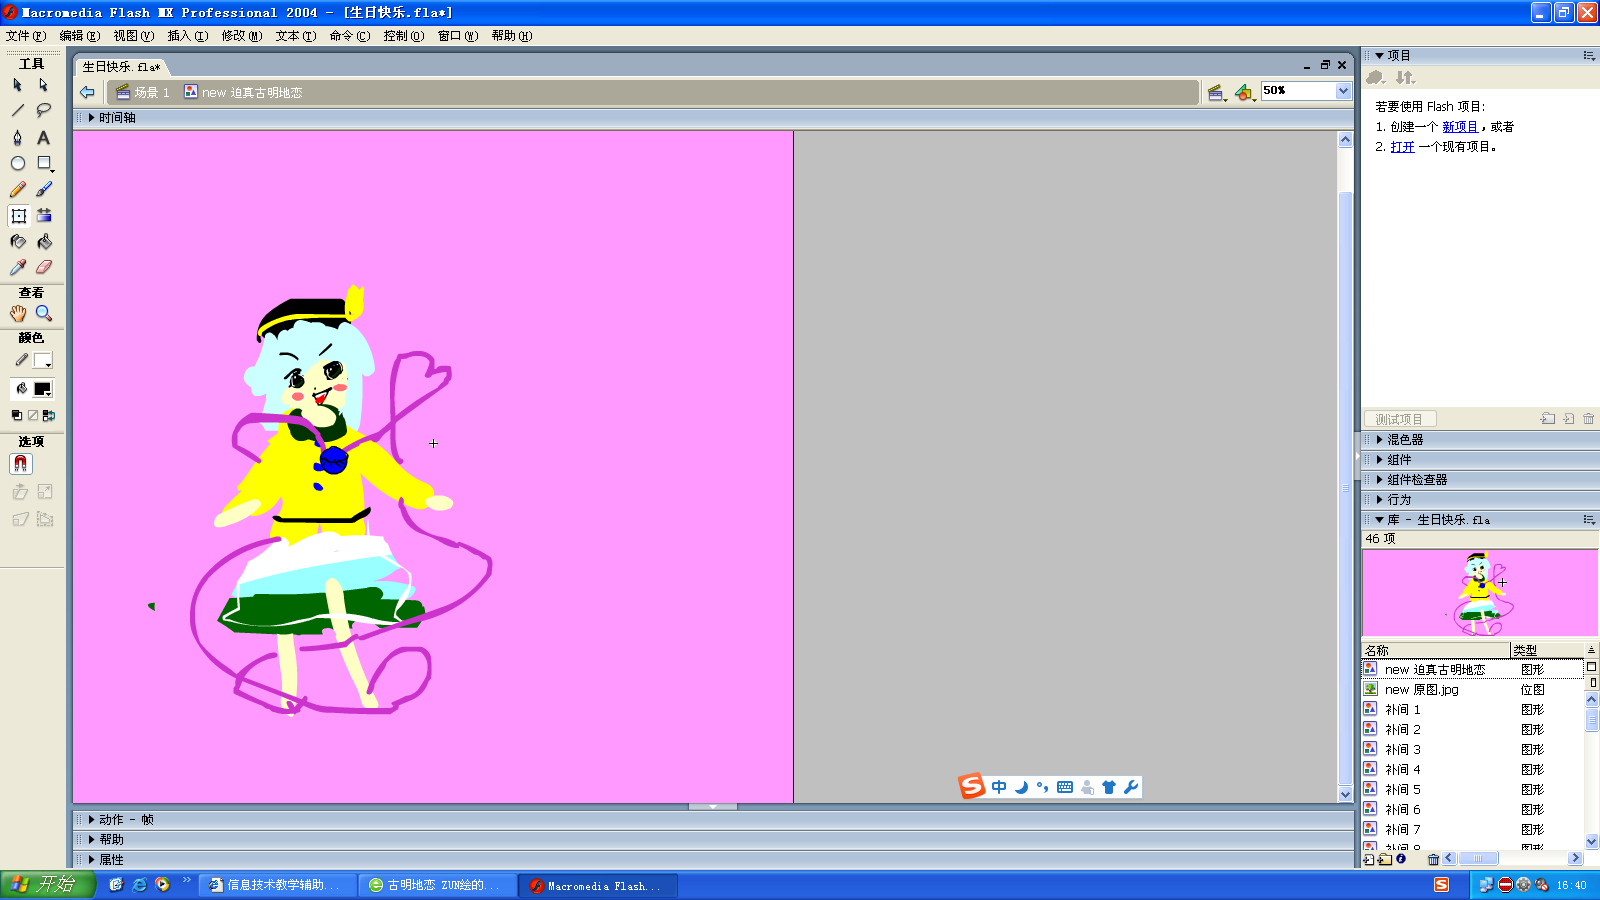1600x900 pixels.
Task: Open the 50% zoom dropdown
Action: click(1343, 91)
